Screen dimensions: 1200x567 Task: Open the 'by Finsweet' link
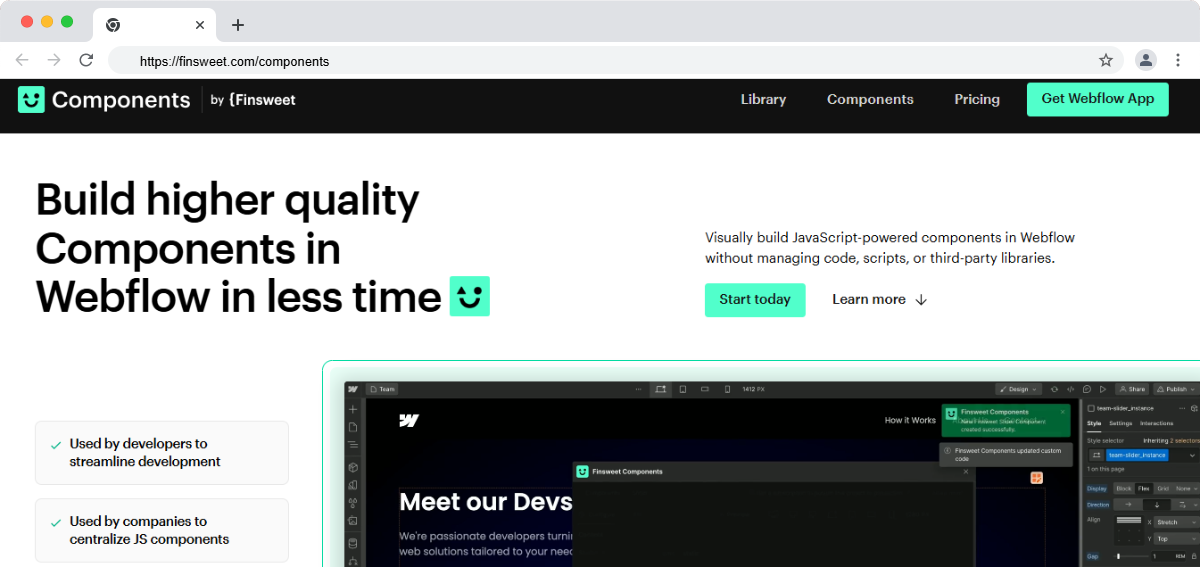click(253, 100)
